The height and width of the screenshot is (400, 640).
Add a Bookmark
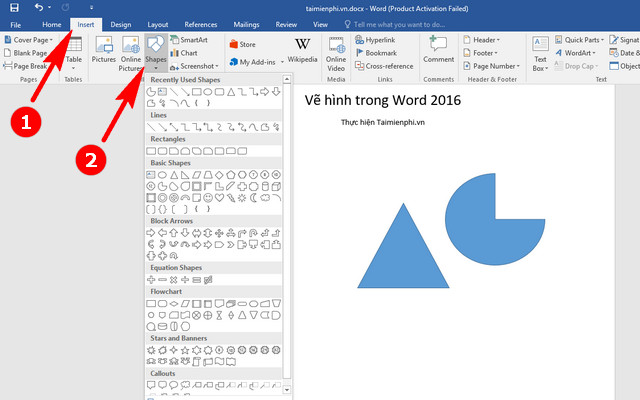(x=376, y=53)
